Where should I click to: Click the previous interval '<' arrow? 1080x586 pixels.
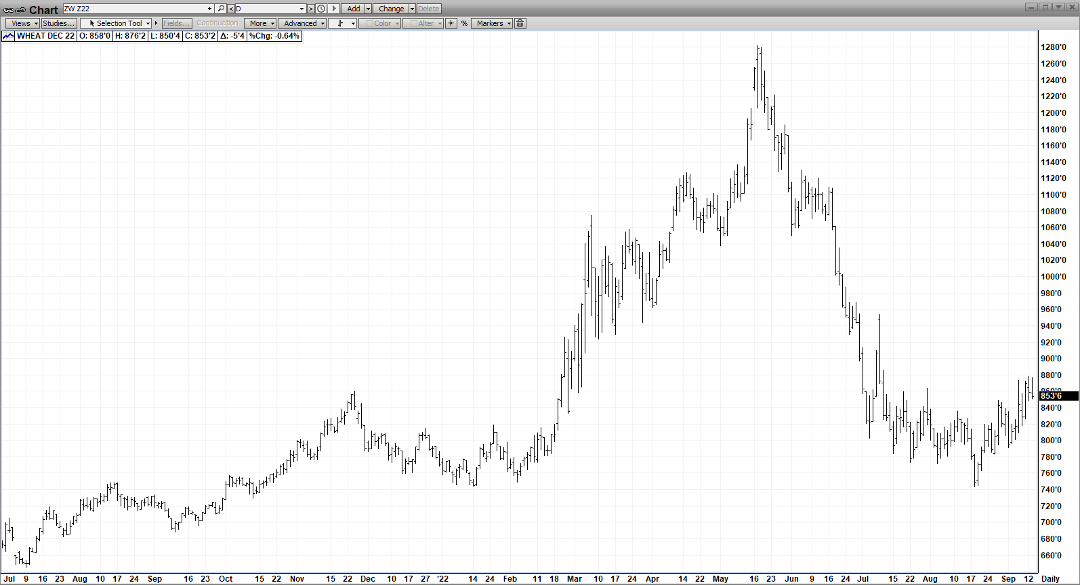231,8
